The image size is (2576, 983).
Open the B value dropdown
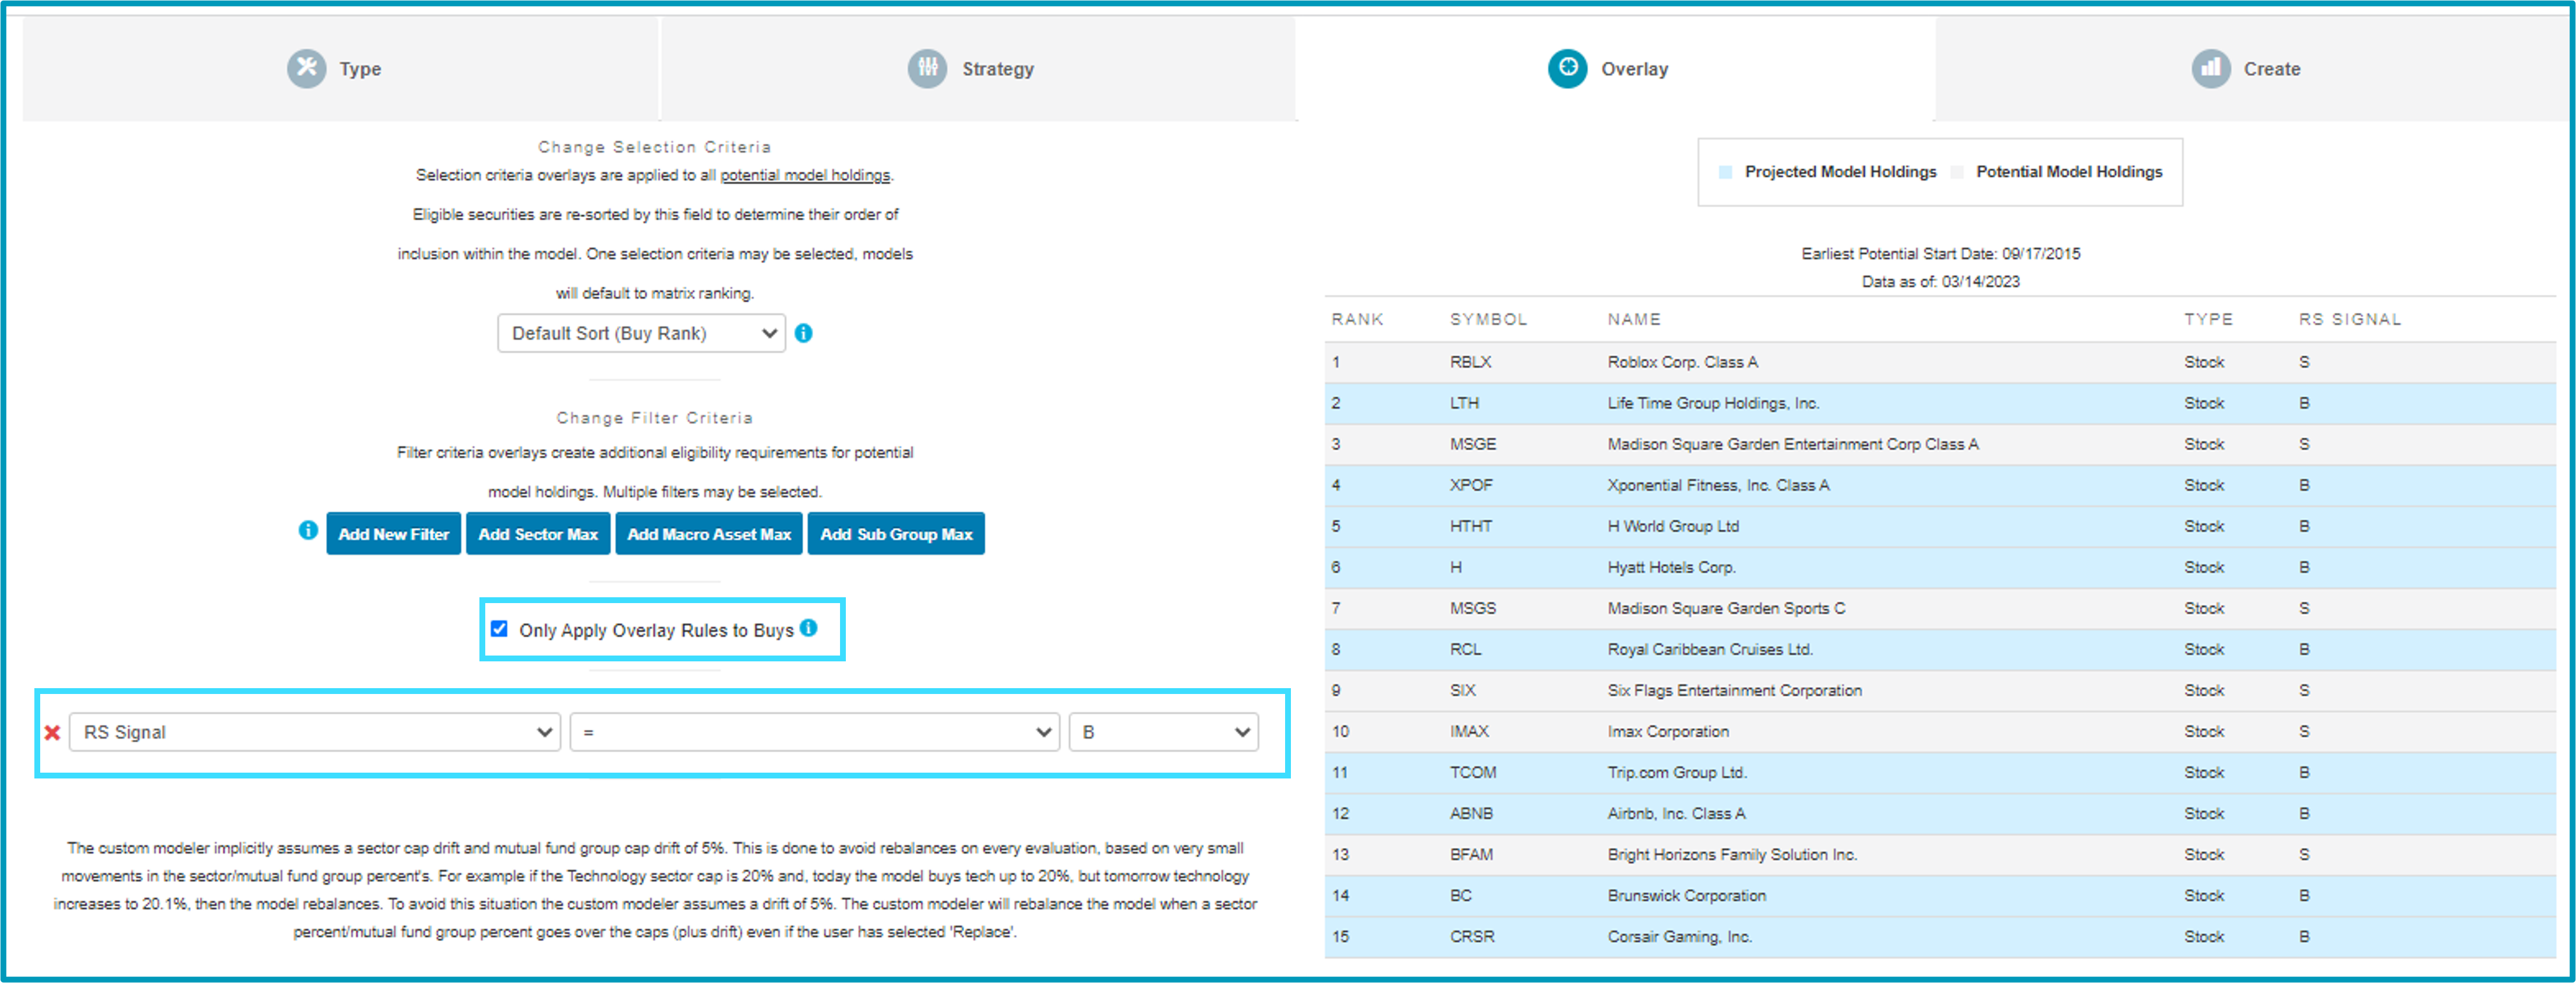click(x=1164, y=732)
